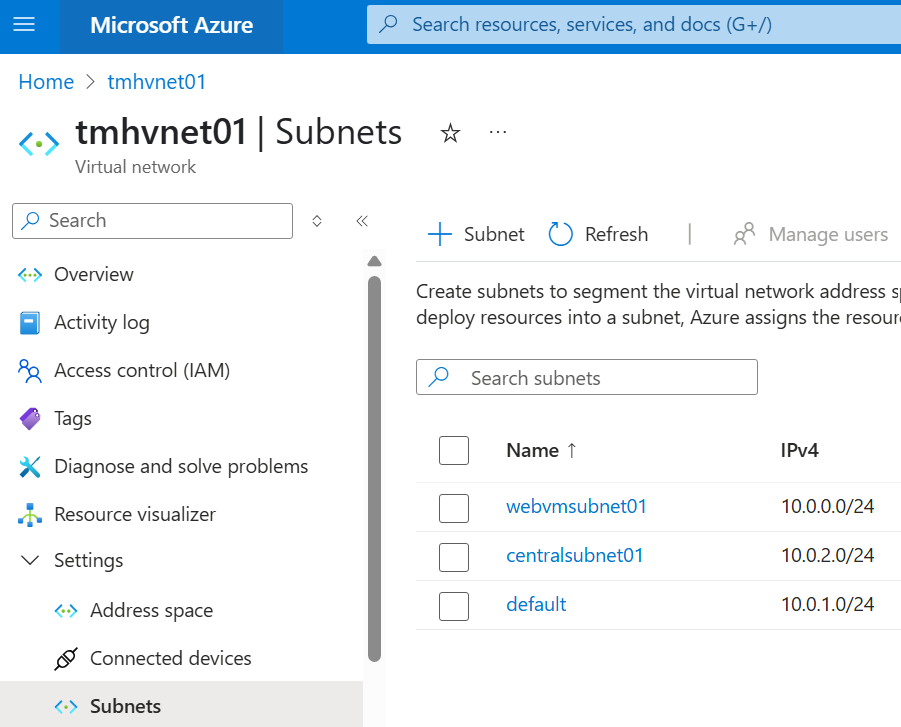Open Access control (IAM) menu item
Image resolution: width=901 pixels, height=727 pixels.
point(141,370)
